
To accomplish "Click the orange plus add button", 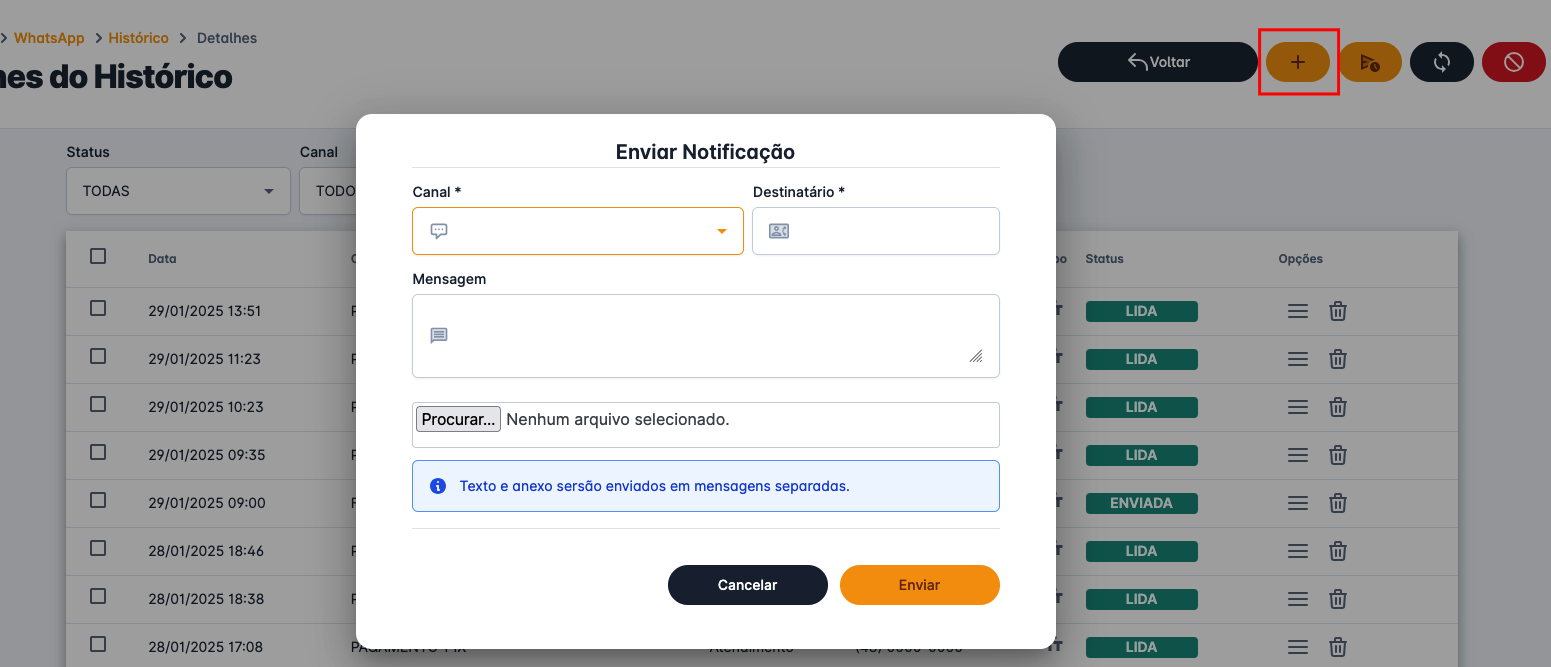I will pos(1297,62).
